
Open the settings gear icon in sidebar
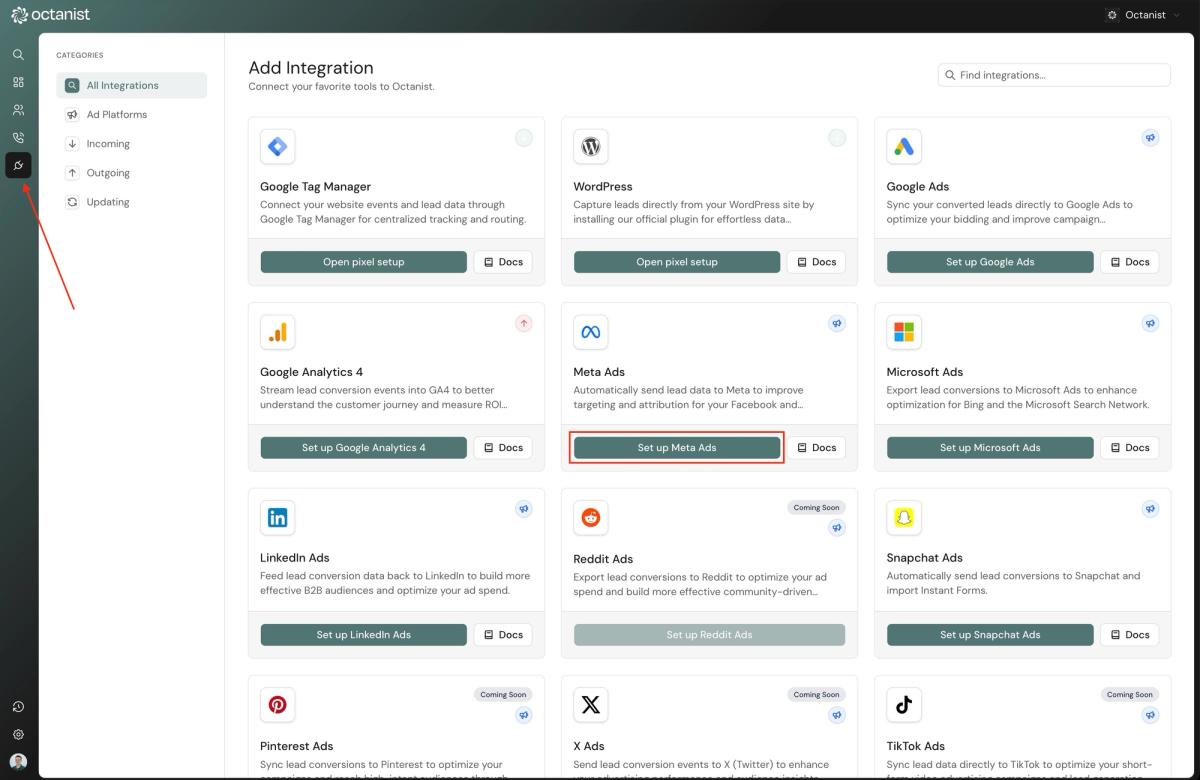click(18, 734)
